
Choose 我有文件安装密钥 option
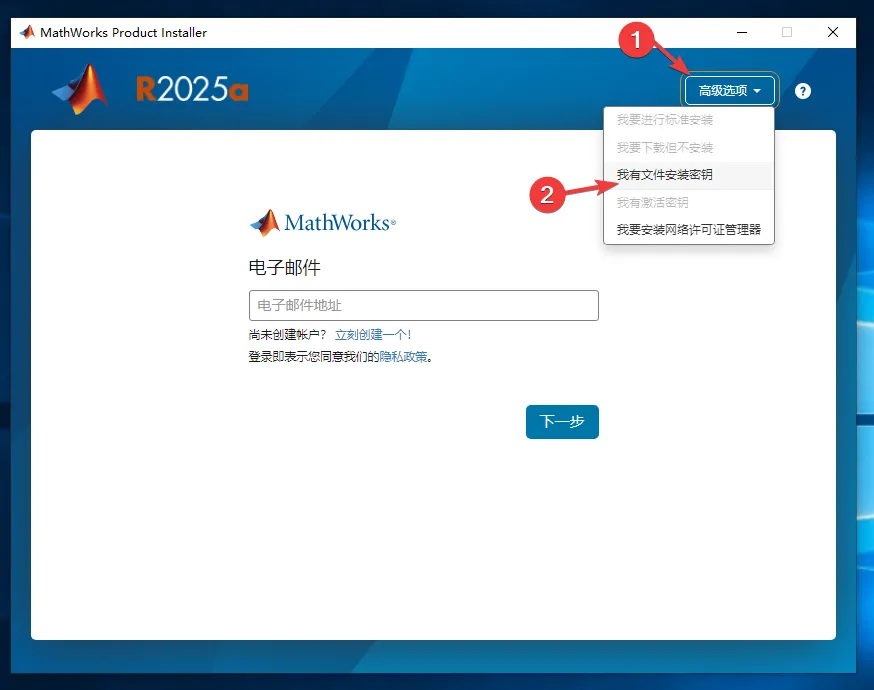pos(664,175)
